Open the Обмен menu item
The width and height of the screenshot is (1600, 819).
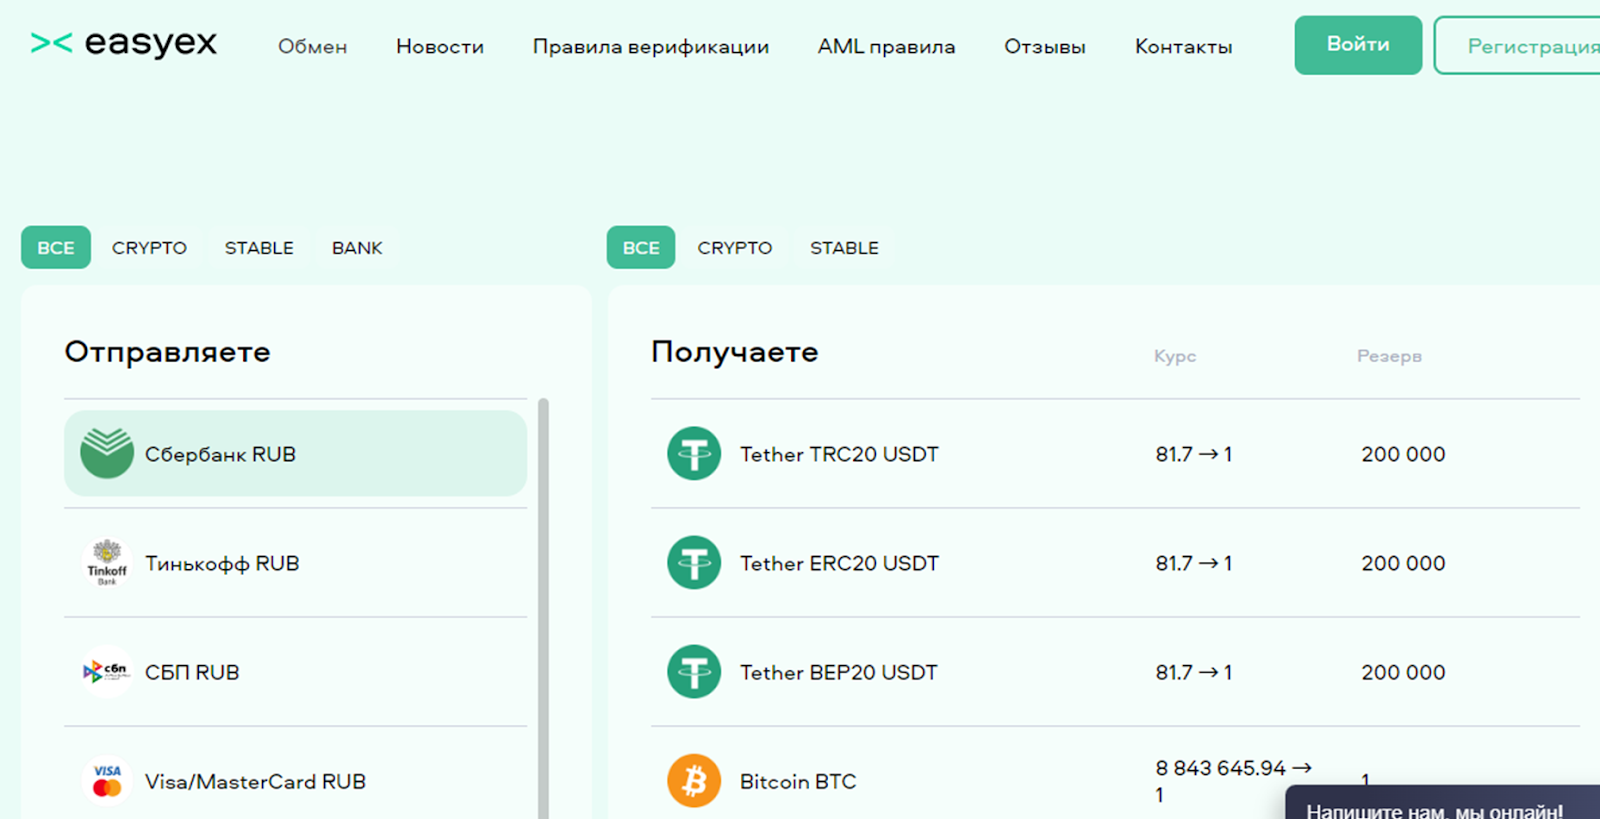(312, 47)
